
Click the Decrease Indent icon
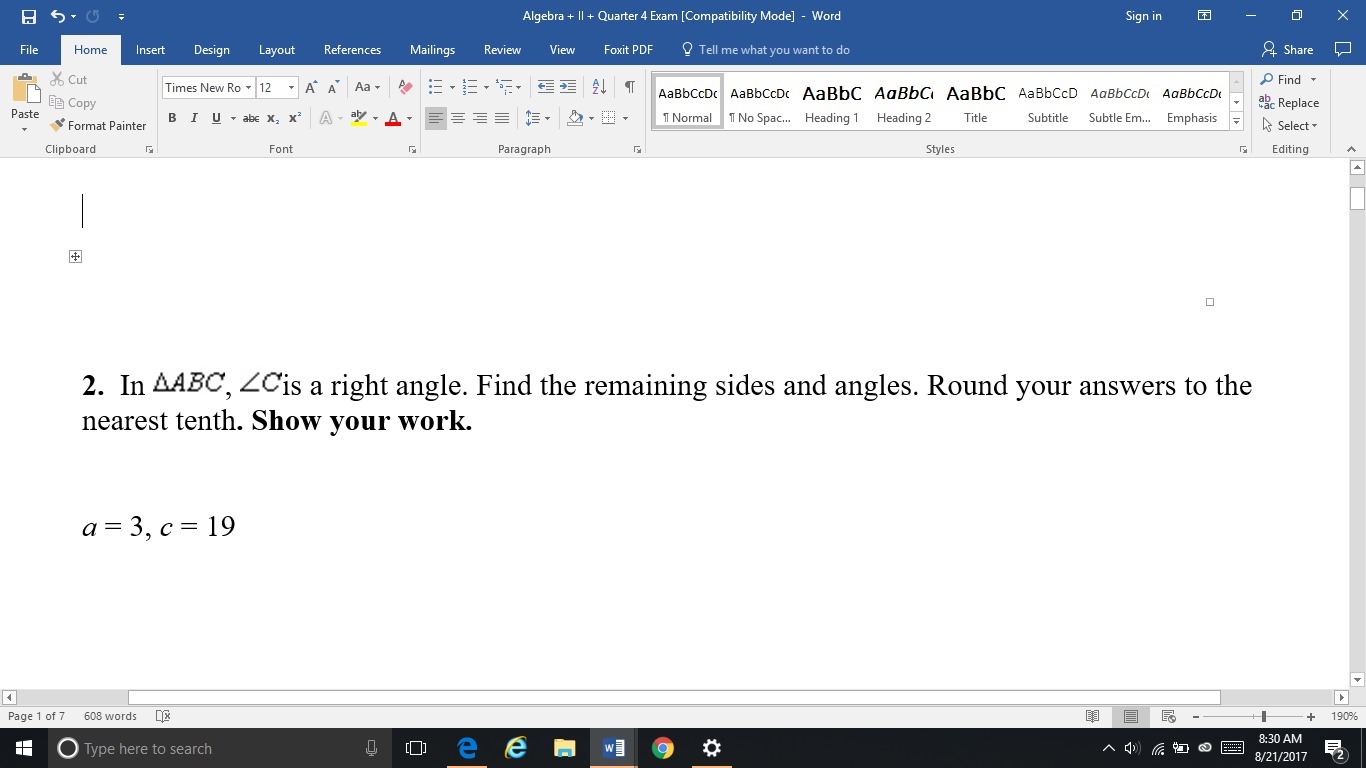click(x=545, y=88)
